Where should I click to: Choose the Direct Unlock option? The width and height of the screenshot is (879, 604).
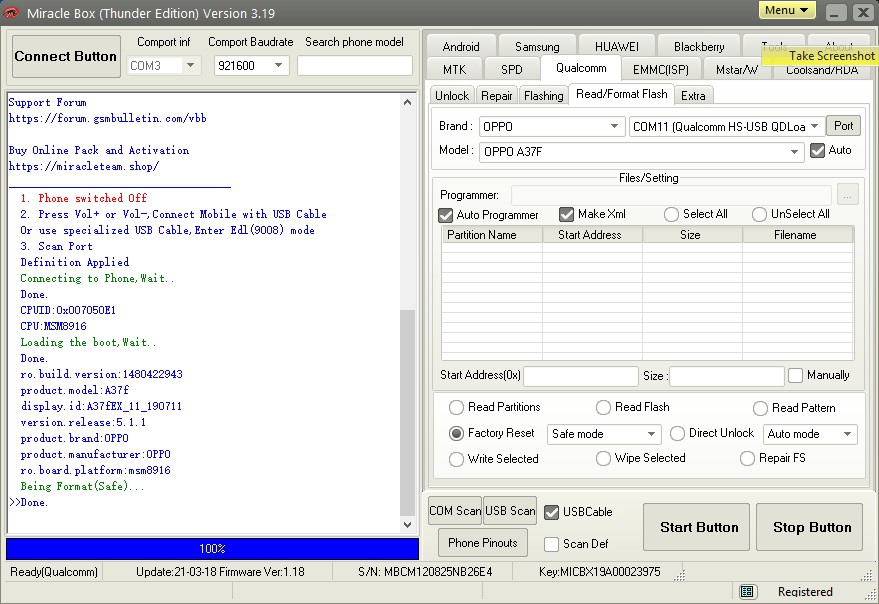point(677,434)
